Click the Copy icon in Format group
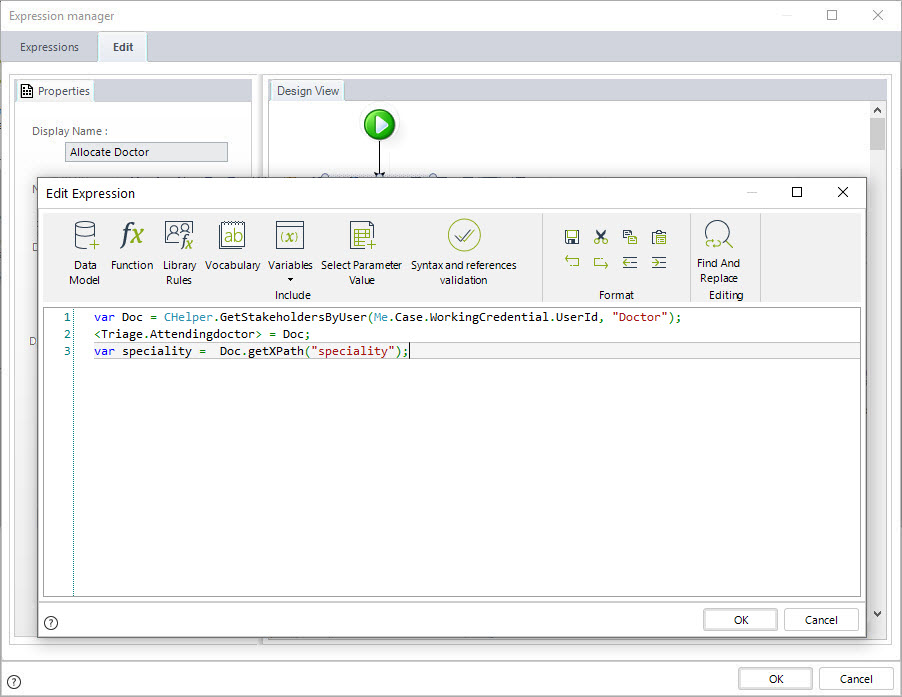 coord(630,237)
